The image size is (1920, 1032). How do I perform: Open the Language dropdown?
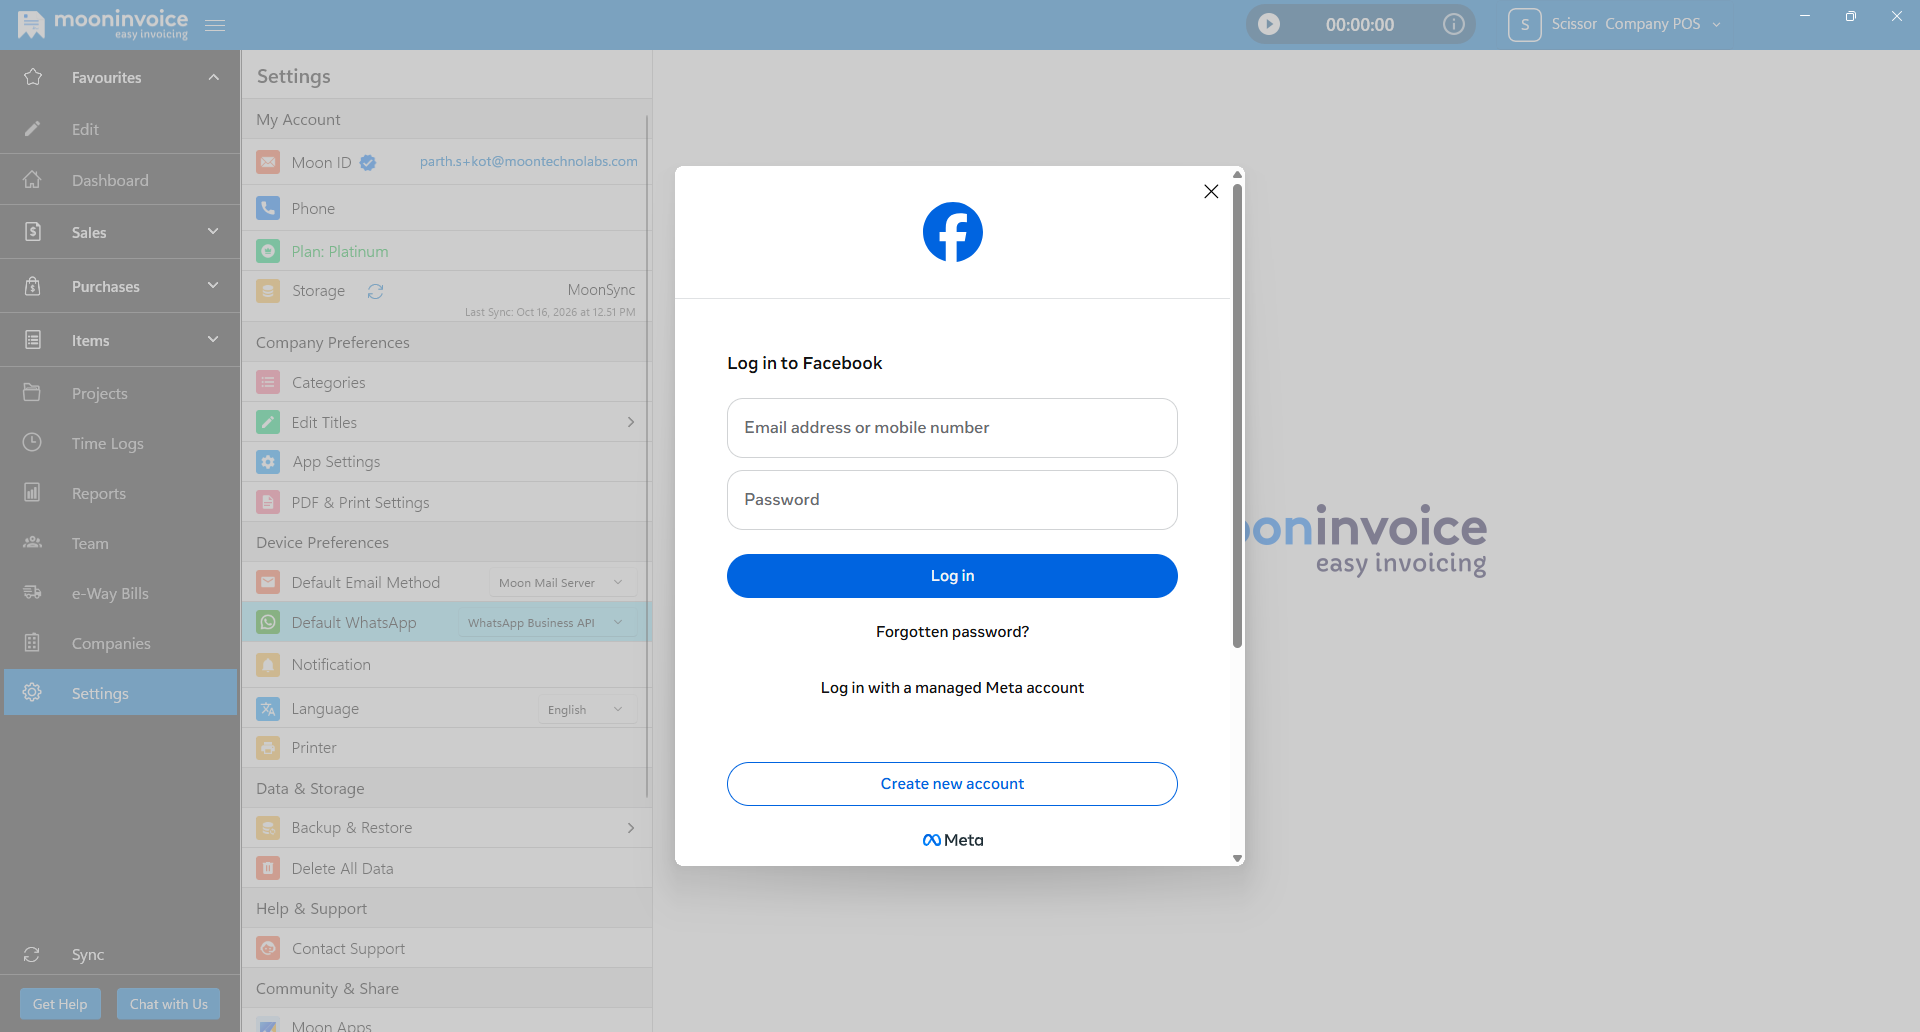(x=586, y=709)
